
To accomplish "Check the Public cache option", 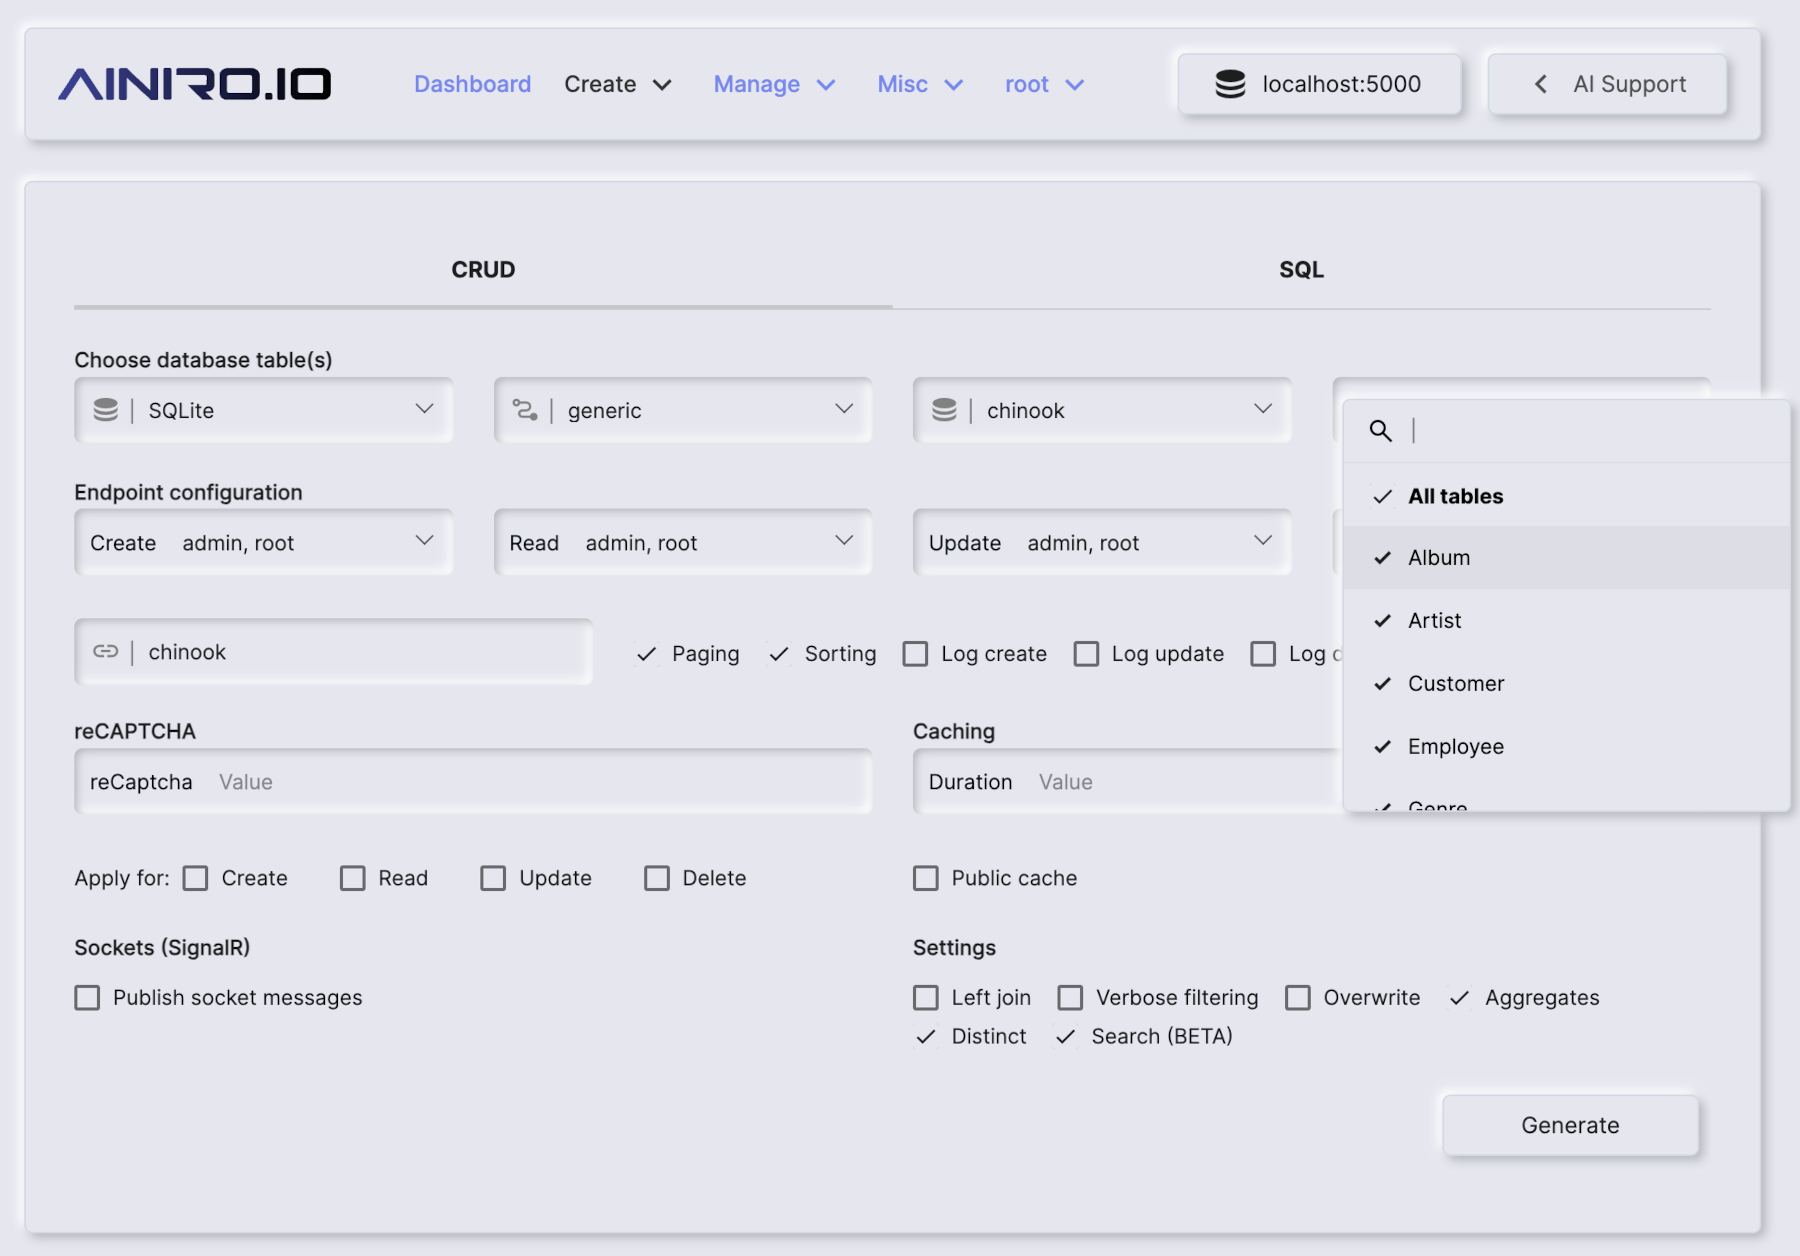I will 924,878.
